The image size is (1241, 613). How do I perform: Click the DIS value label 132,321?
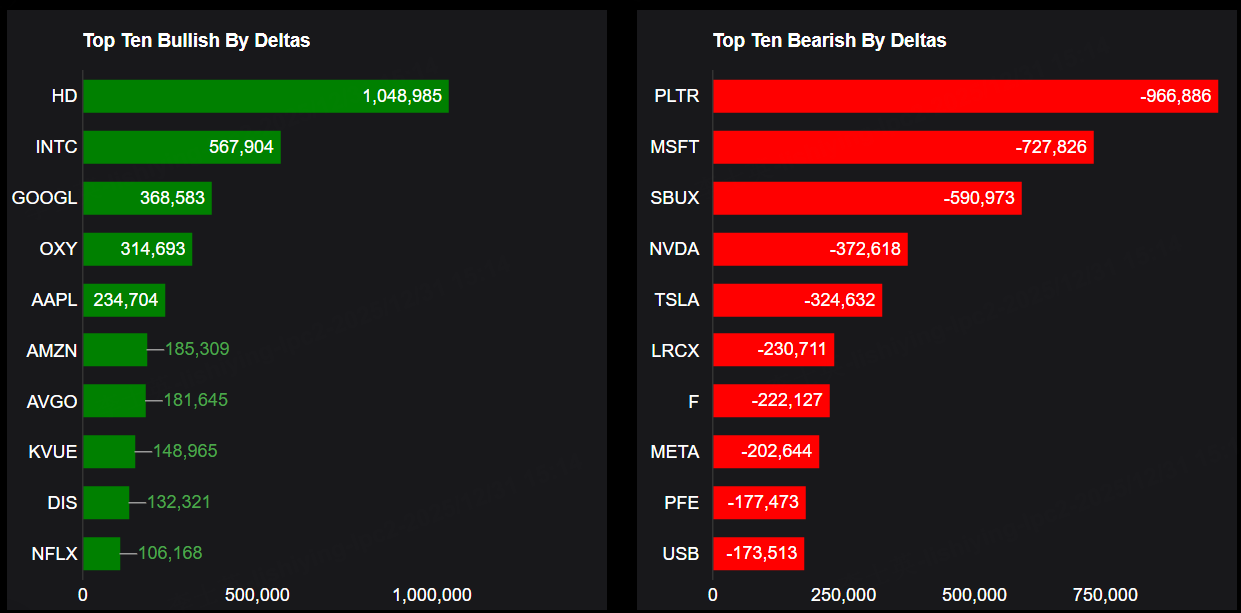pyautogui.click(x=179, y=502)
